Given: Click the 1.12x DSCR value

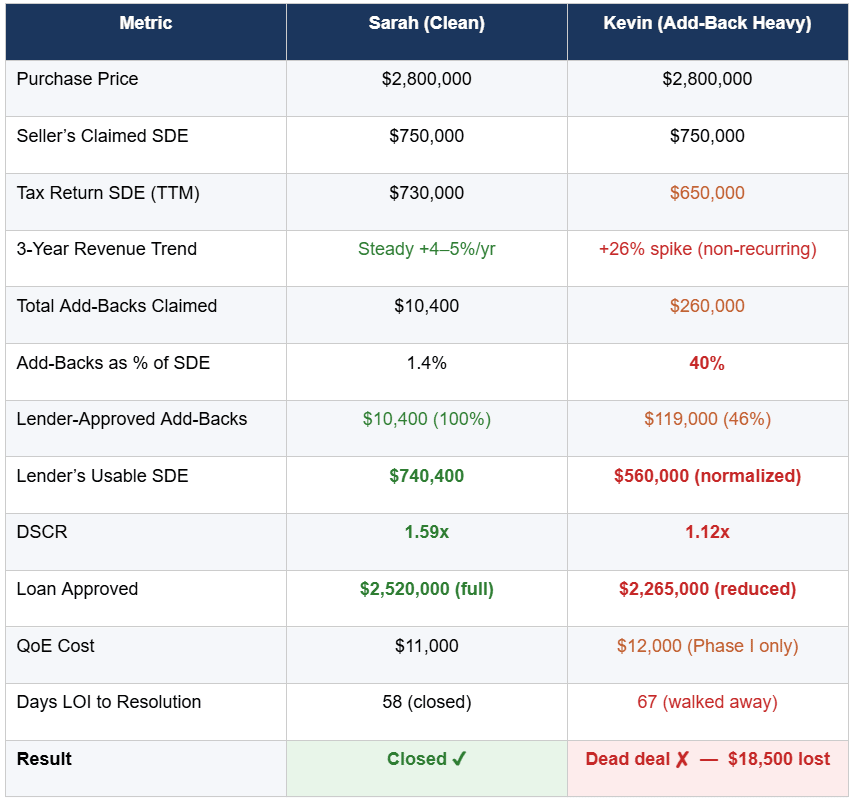Looking at the screenshot, I should pyautogui.click(x=707, y=532).
